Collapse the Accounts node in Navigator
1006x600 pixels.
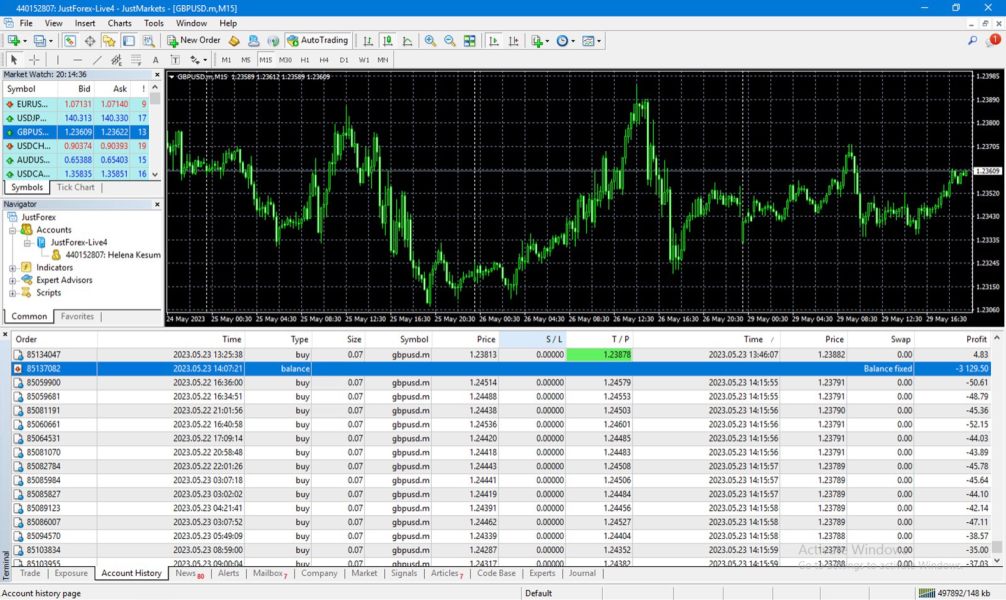13,230
